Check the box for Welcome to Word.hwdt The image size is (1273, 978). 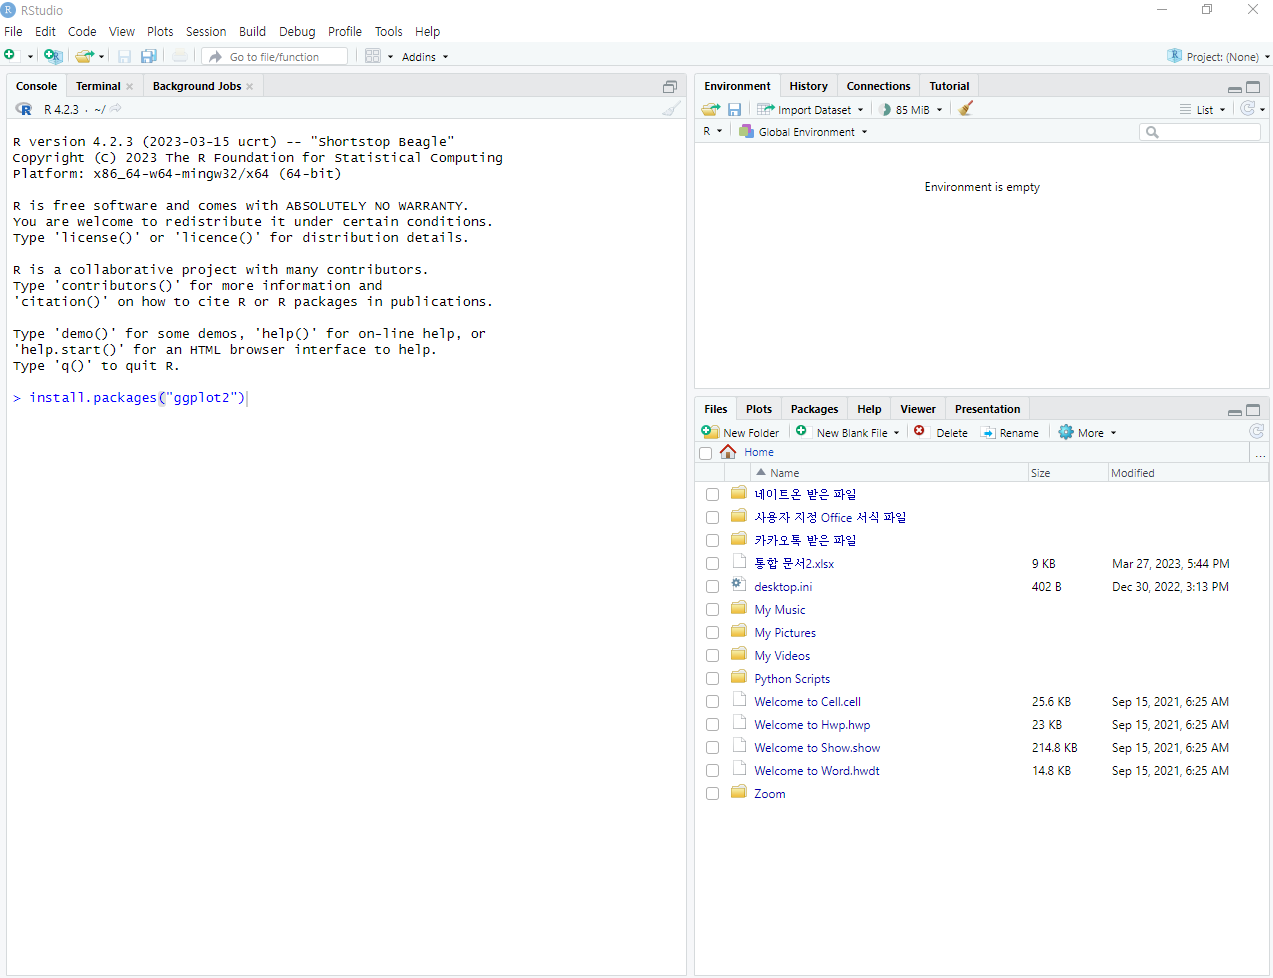coord(712,770)
